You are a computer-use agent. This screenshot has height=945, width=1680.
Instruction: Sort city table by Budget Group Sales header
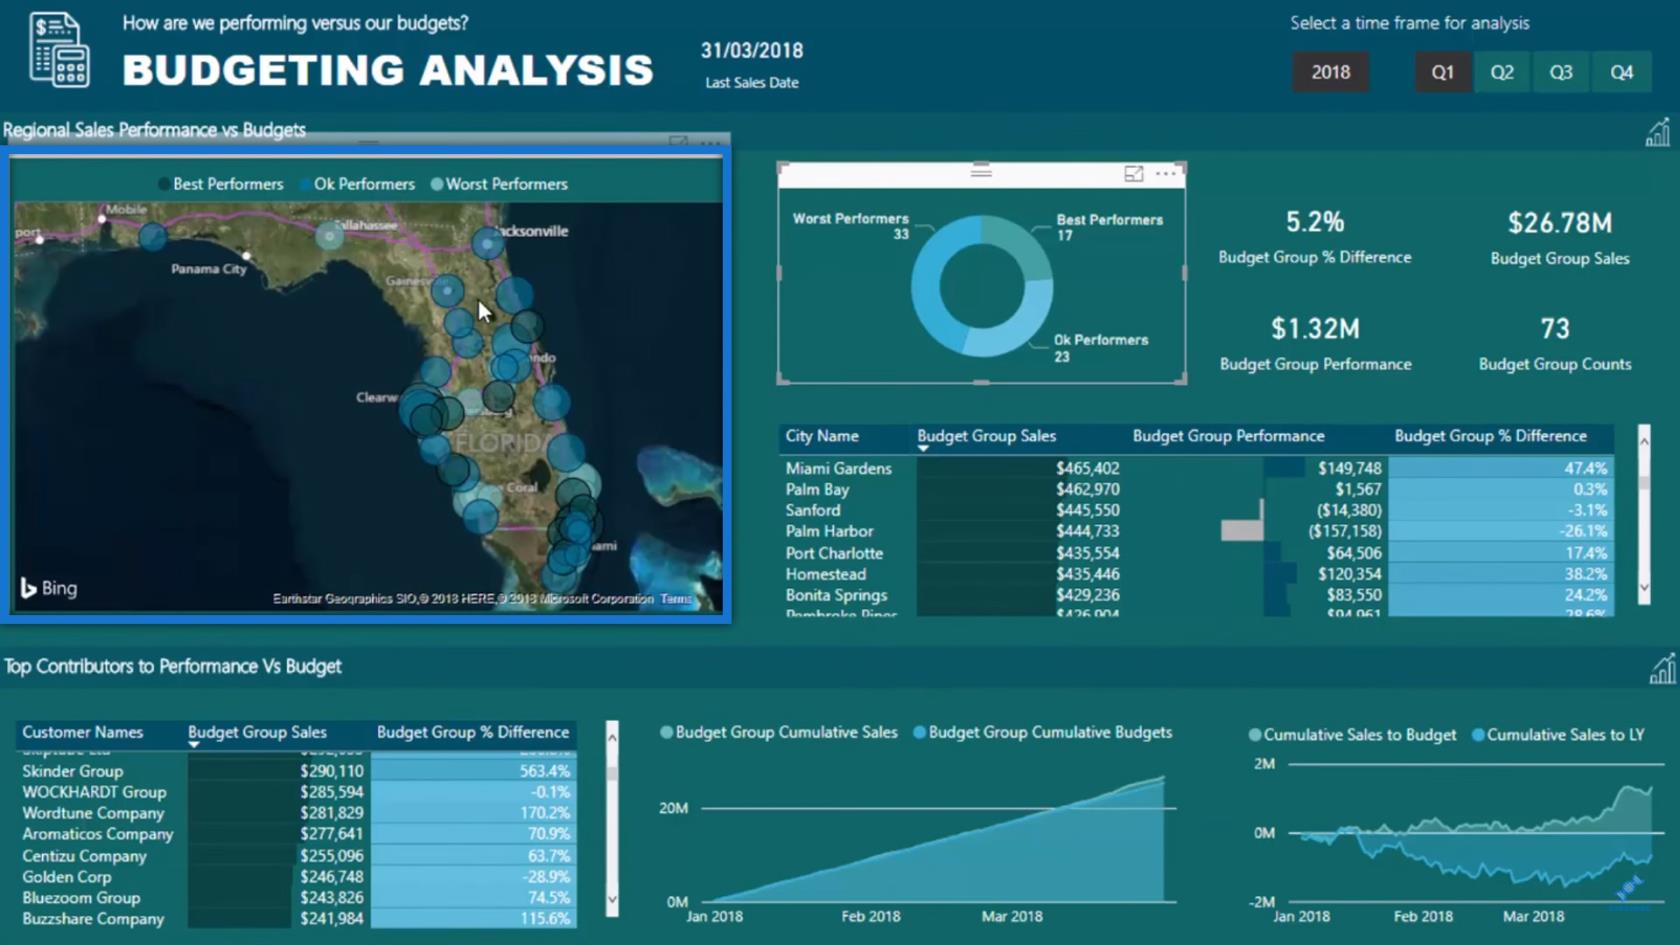(x=986, y=436)
